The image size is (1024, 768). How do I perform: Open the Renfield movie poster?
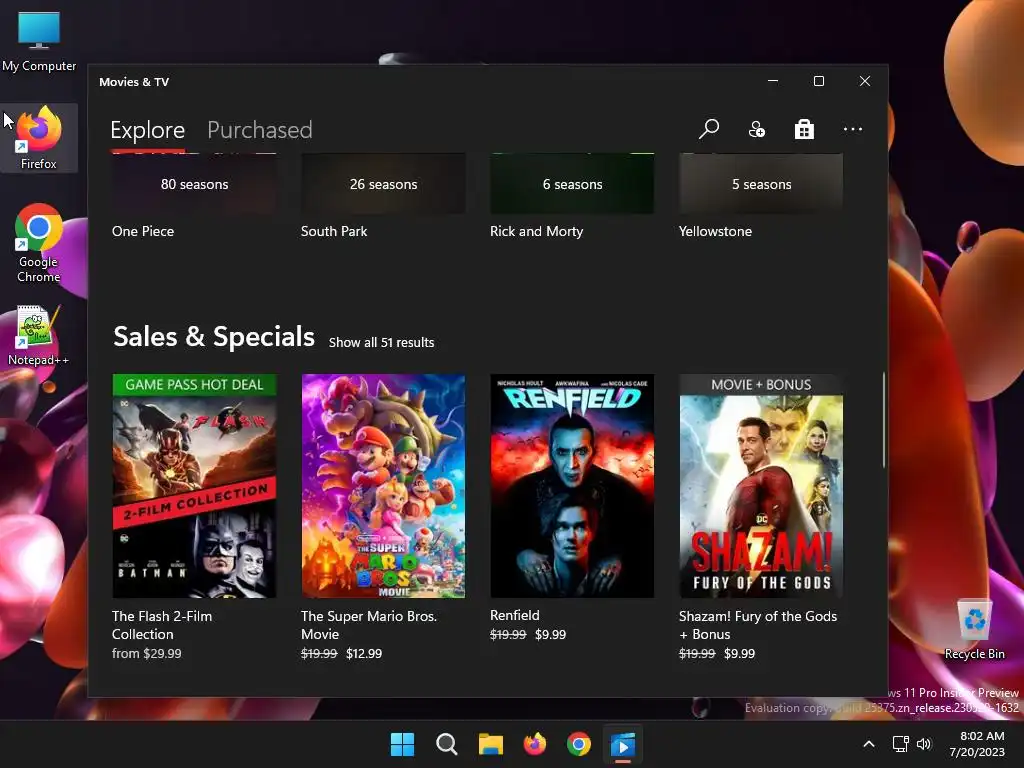(x=572, y=486)
